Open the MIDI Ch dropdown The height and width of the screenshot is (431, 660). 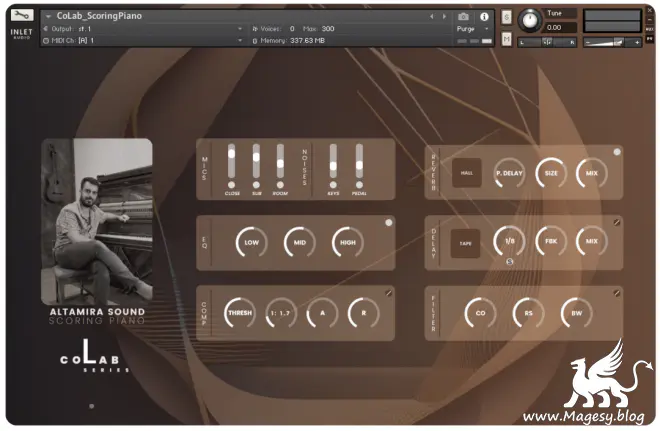coord(143,40)
